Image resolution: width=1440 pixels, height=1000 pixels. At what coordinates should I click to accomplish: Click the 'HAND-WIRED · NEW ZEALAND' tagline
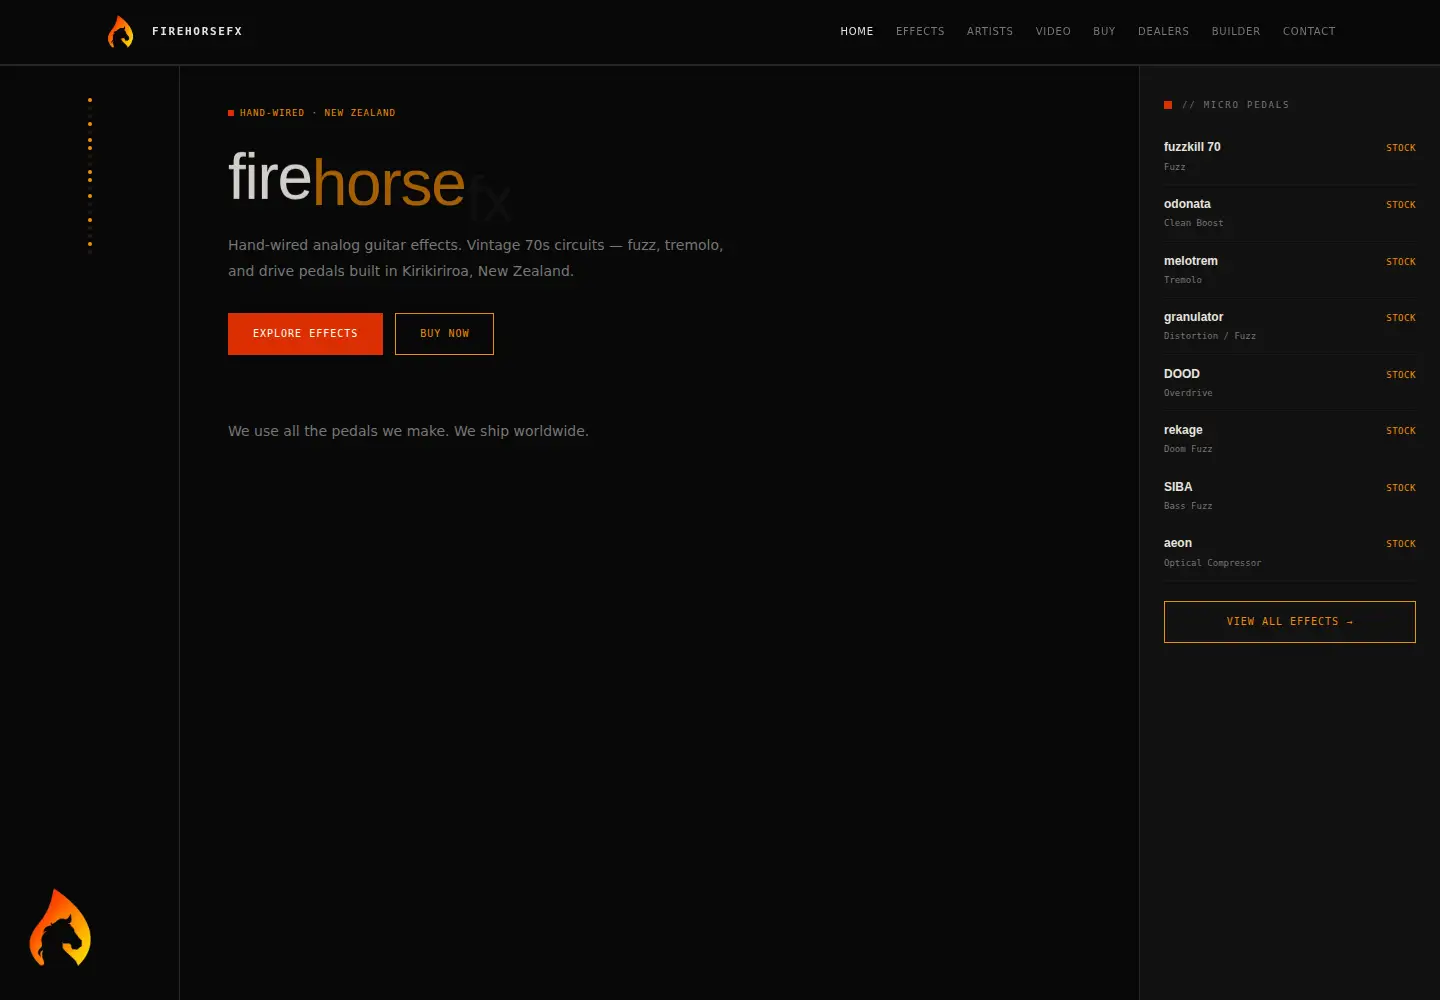(x=317, y=113)
